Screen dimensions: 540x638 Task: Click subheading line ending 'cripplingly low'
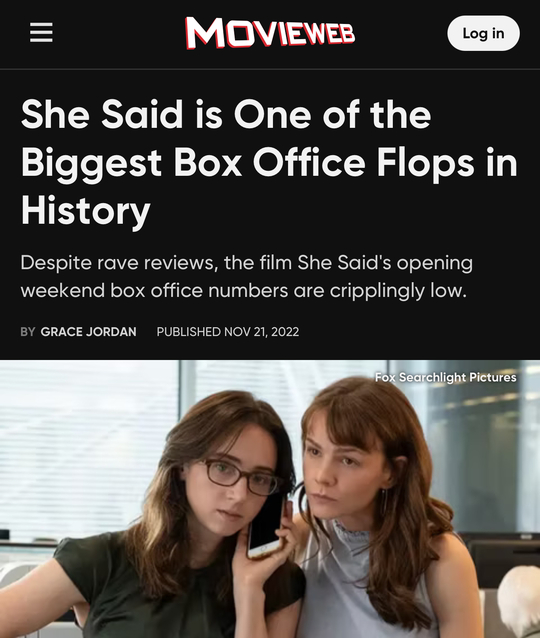tap(243, 291)
